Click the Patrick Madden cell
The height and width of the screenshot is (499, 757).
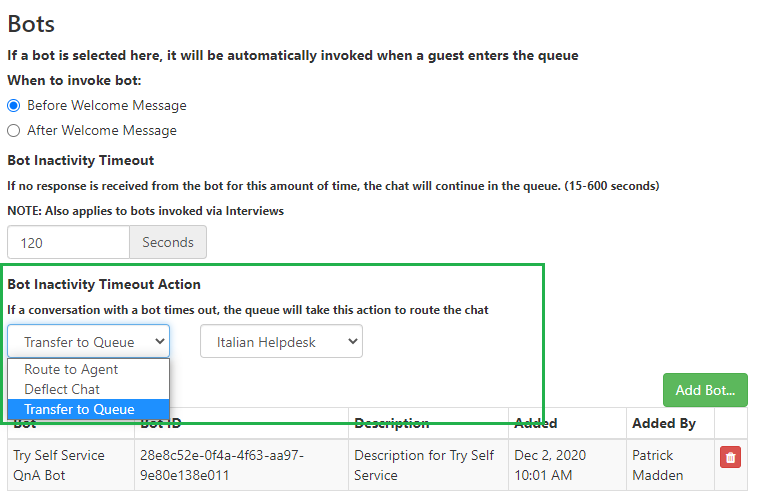(658, 465)
